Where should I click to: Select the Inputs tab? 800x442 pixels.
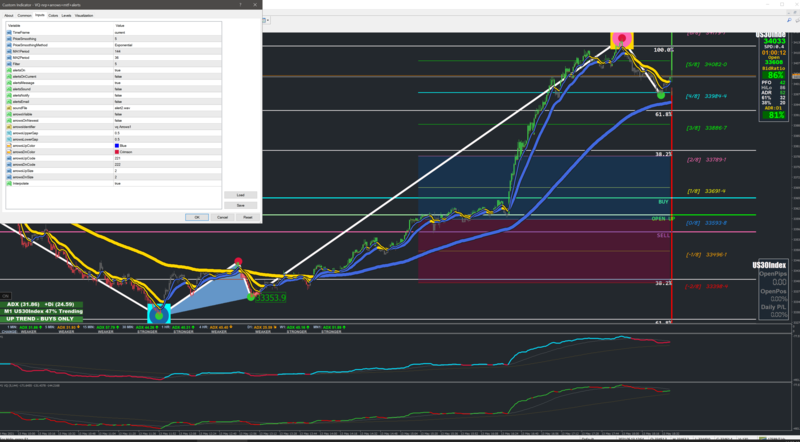(39, 15)
